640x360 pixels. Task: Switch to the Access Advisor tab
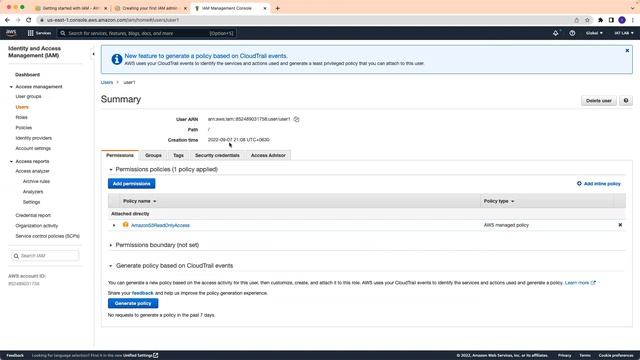(x=268, y=155)
